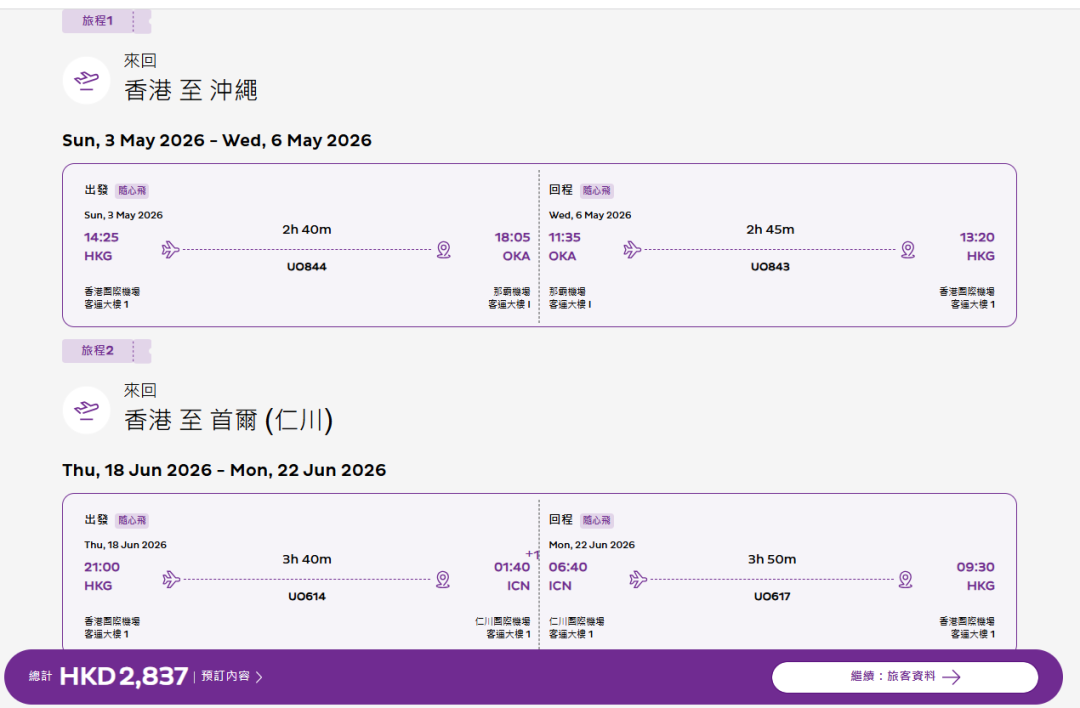This screenshot has width=1080, height=708.
Task: Click destination pin icon on UO843 flight
Action: coord(908,249)
